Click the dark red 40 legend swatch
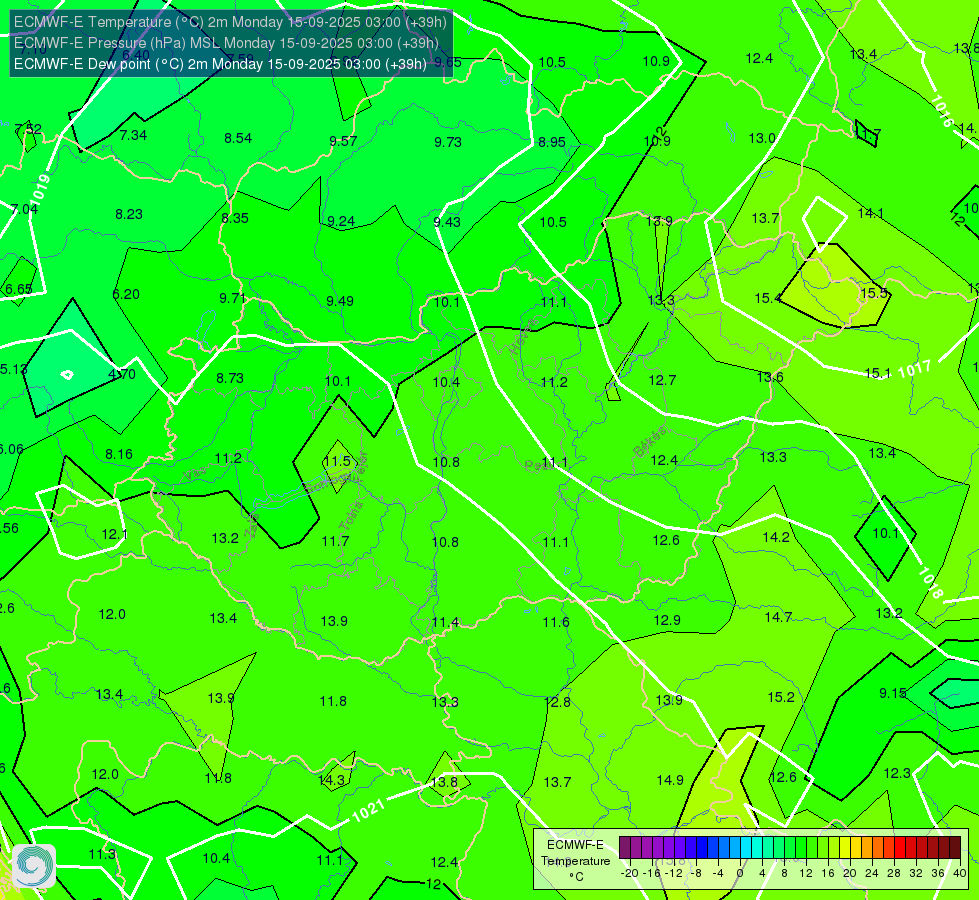979x900 pixels. pos(955,848)
